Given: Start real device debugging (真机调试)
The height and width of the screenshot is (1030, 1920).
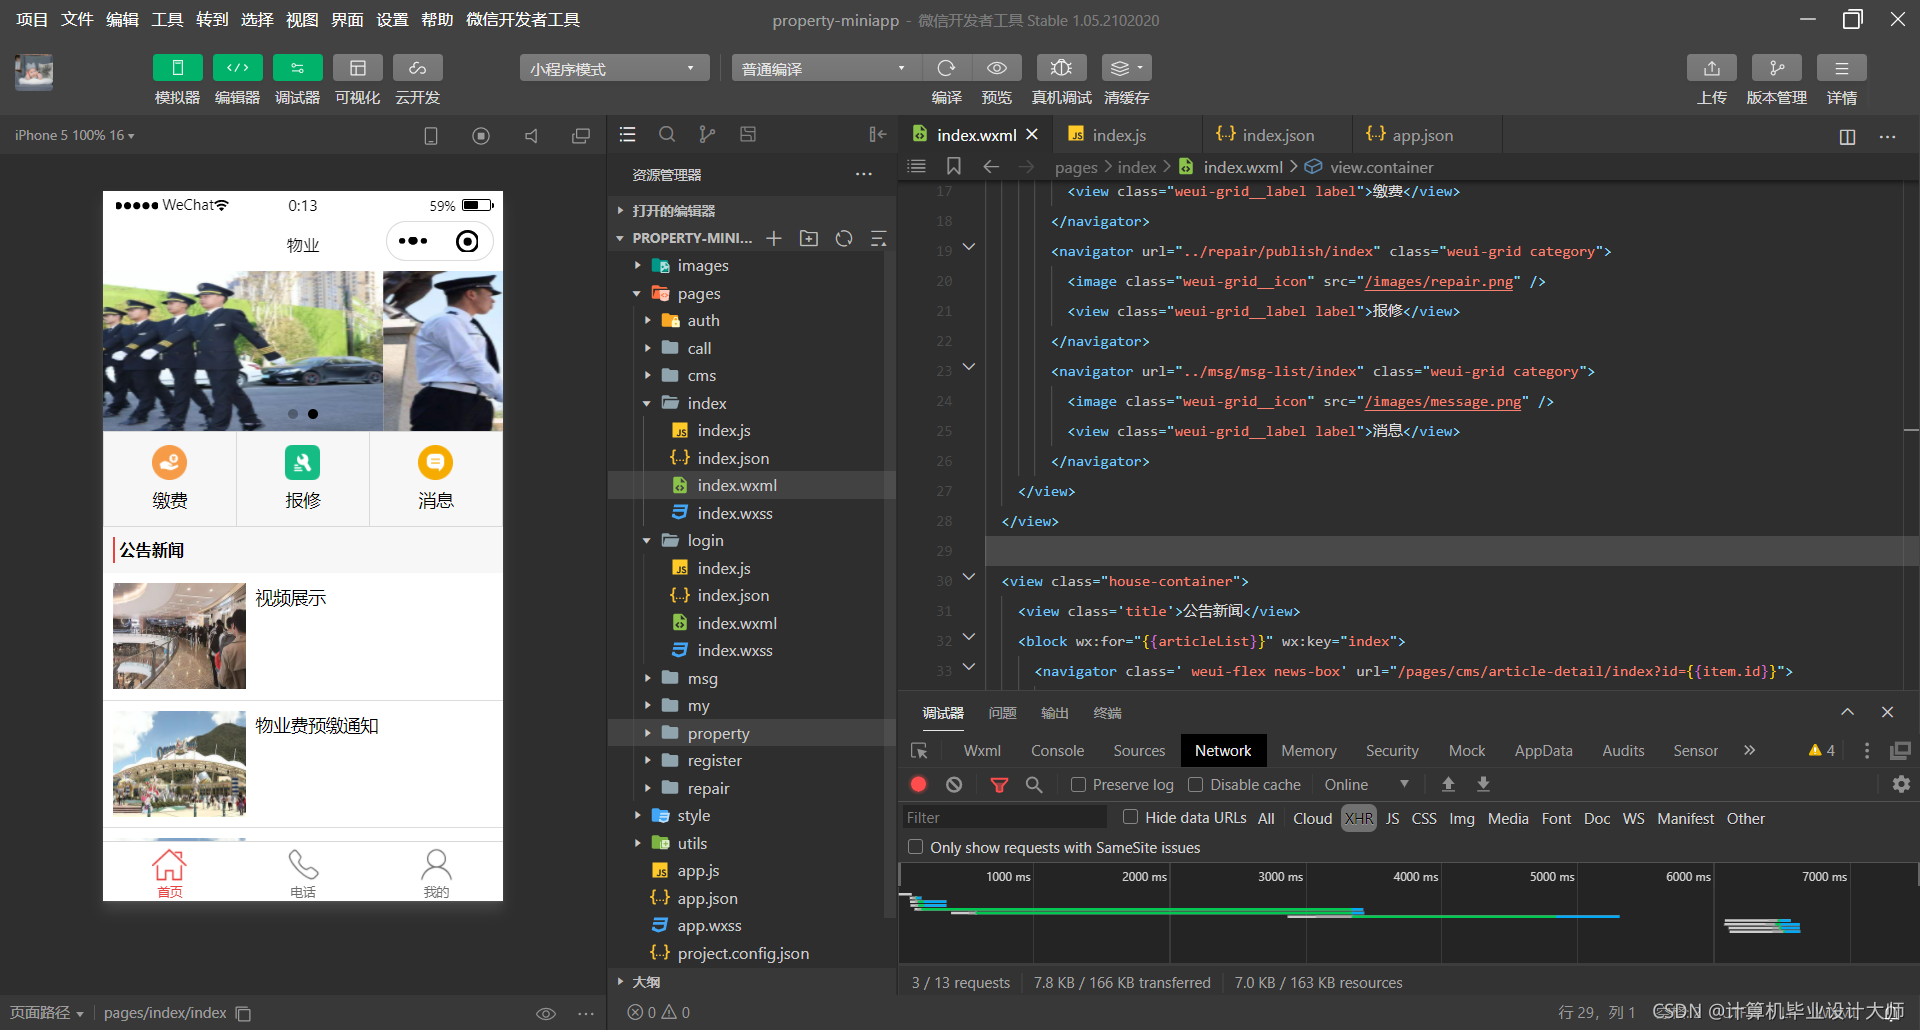Looking at the screenshot, I should click(x=1061, y=68).
